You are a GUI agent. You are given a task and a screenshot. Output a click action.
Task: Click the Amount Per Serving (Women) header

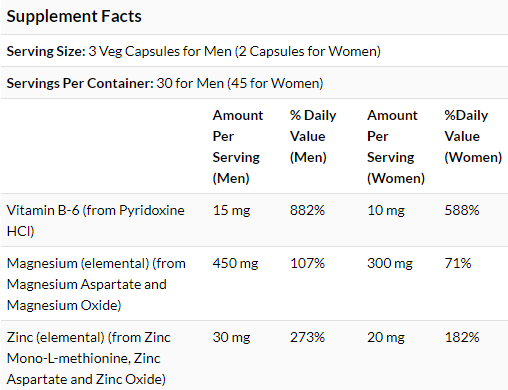pyautogui.click(x=396, y=147)
